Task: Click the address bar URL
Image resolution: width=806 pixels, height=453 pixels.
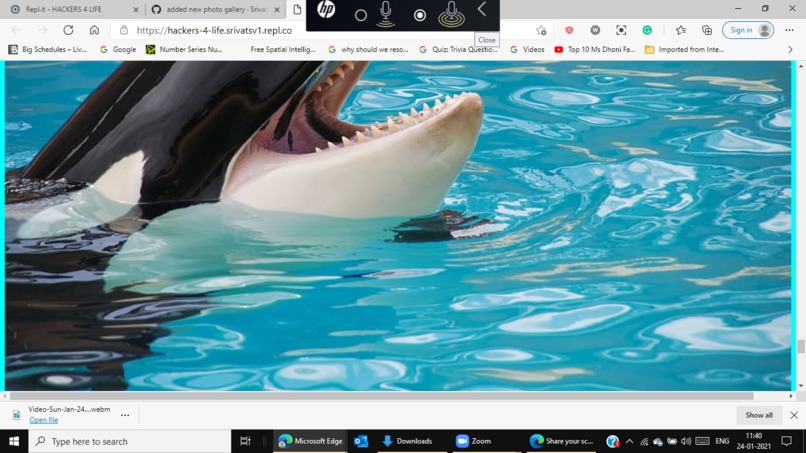Action: pyautogui.click(x=214, y=30)
